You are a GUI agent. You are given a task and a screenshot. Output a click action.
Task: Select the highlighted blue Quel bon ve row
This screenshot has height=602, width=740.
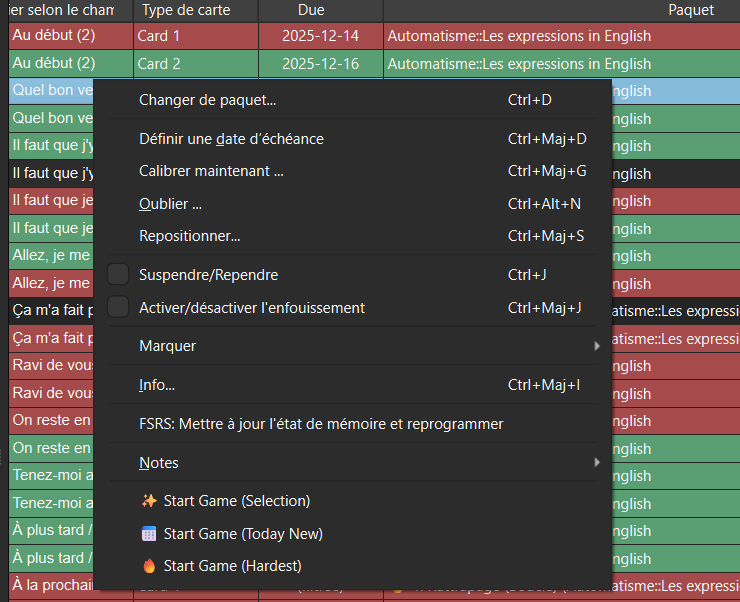(x=51, y=91)
